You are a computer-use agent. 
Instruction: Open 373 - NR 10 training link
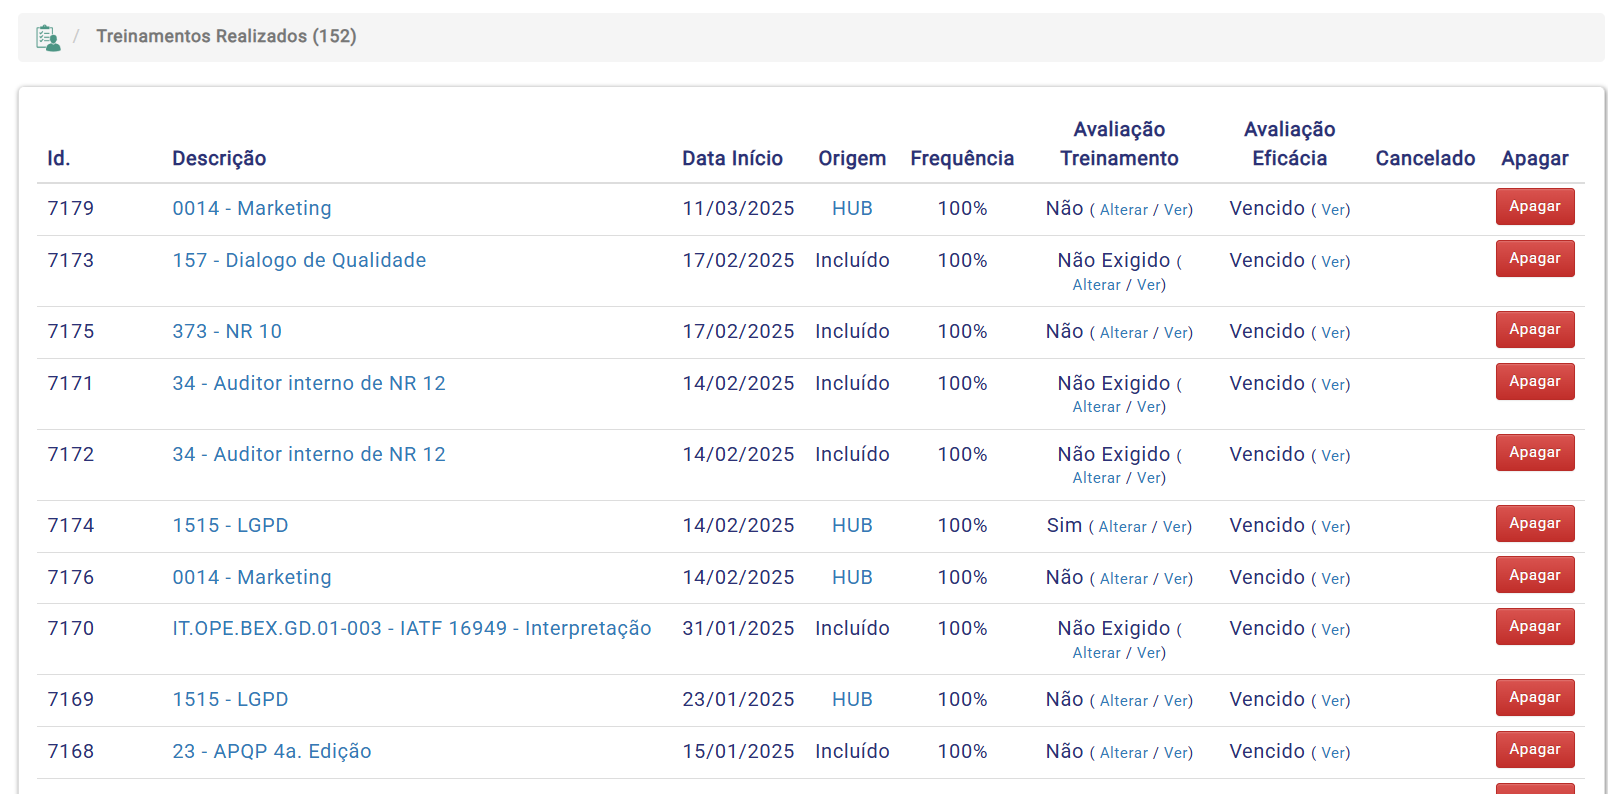point(227,331)
